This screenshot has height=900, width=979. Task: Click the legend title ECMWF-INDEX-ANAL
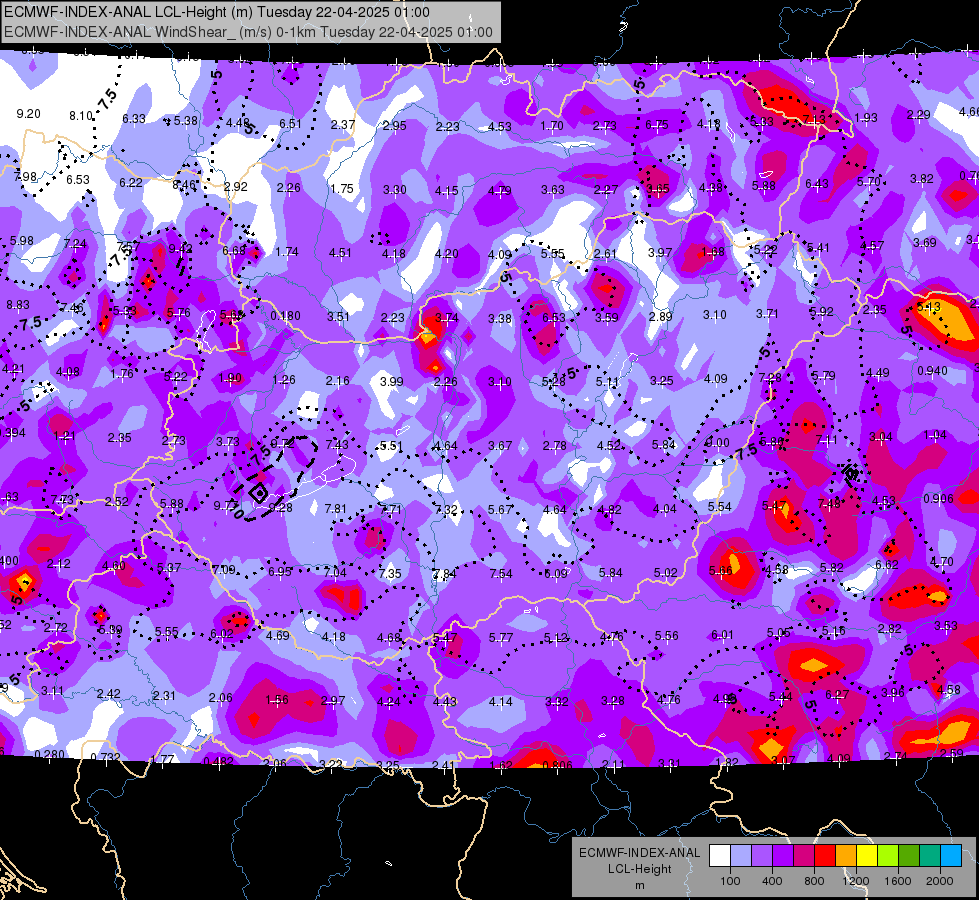(x=639, y=853)
